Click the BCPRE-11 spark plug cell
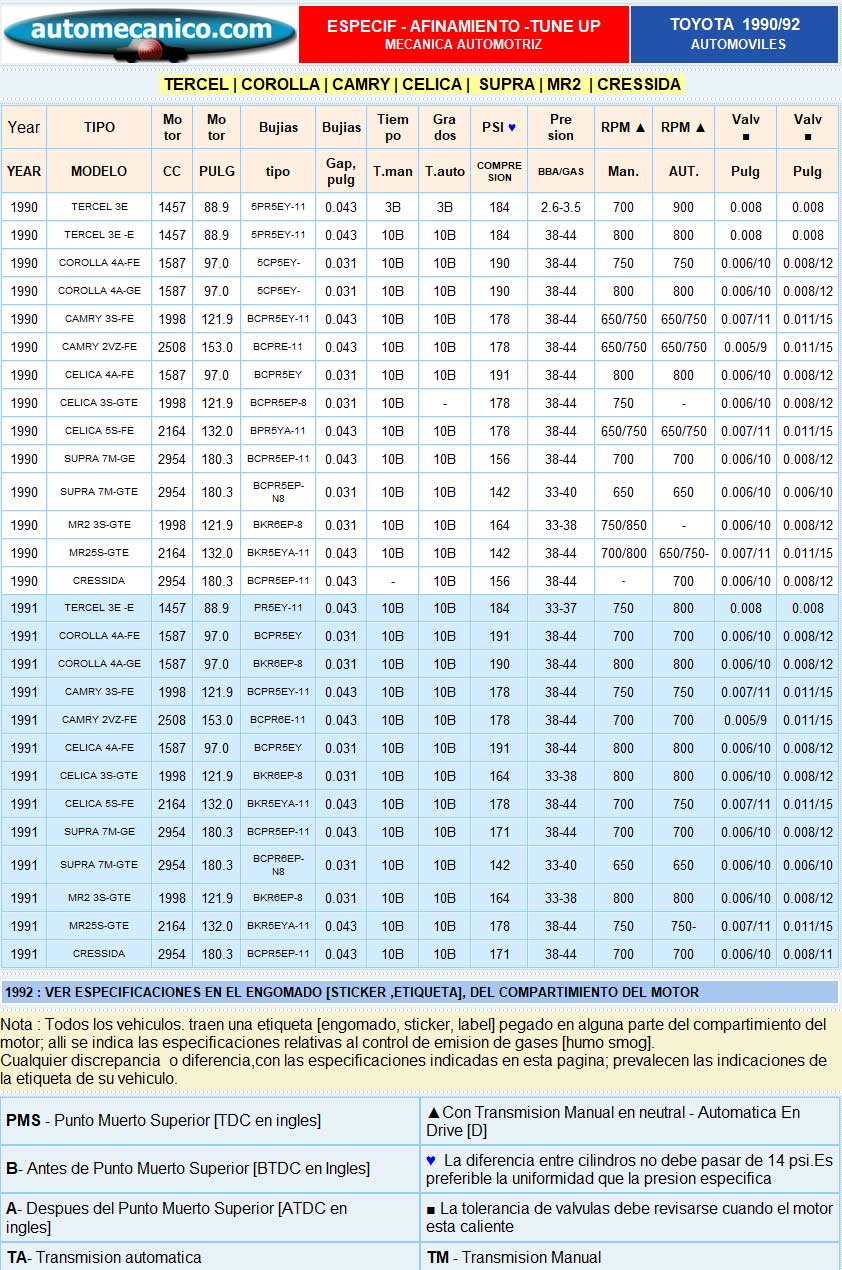This screenshot has height=1270, width=842. 278,347
